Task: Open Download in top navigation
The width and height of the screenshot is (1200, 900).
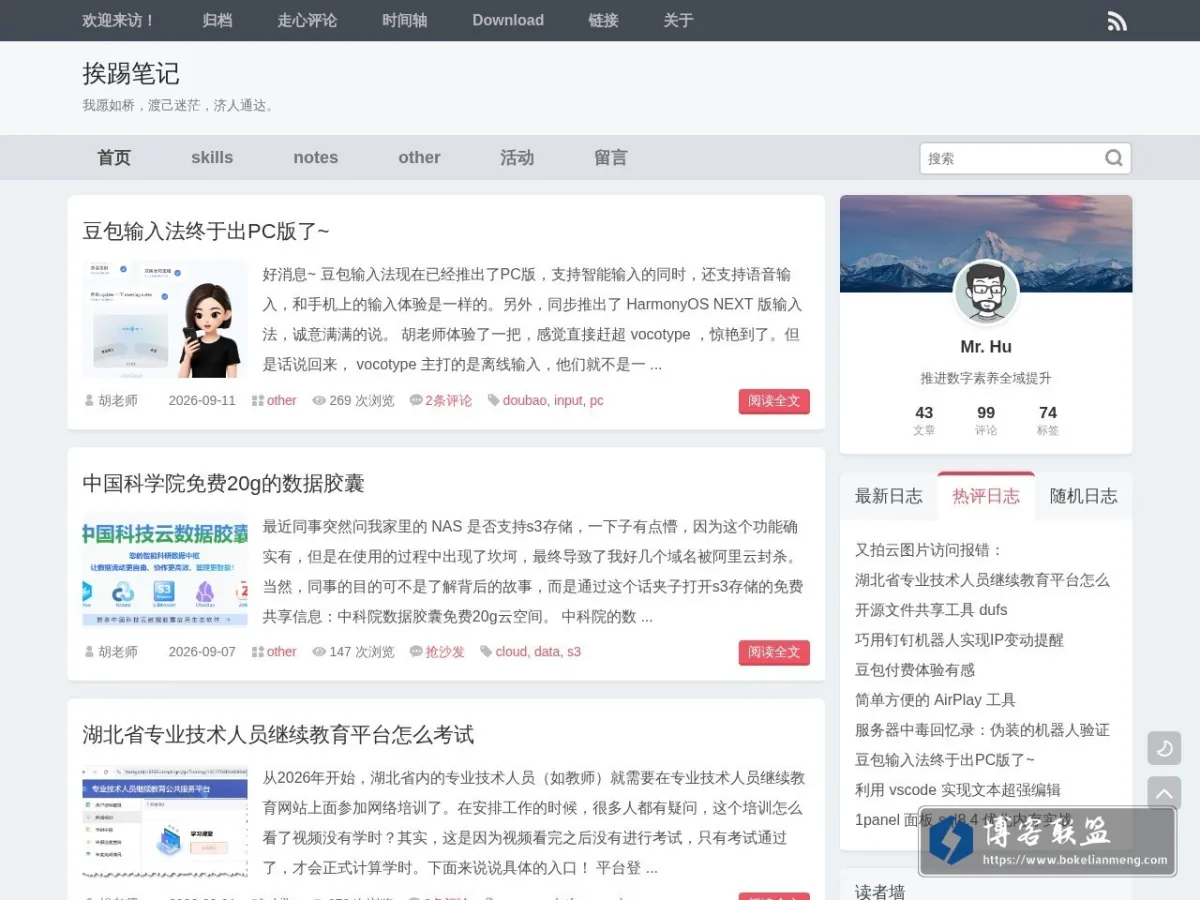Action: (x=508, y=20)
